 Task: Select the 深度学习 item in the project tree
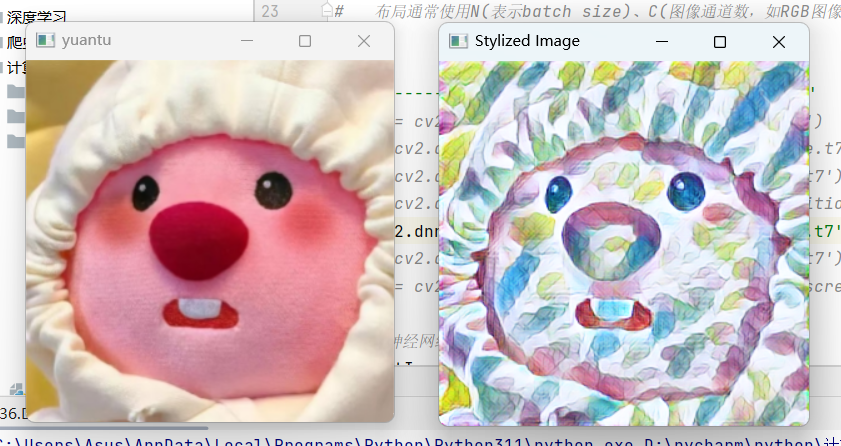point(36,18)
